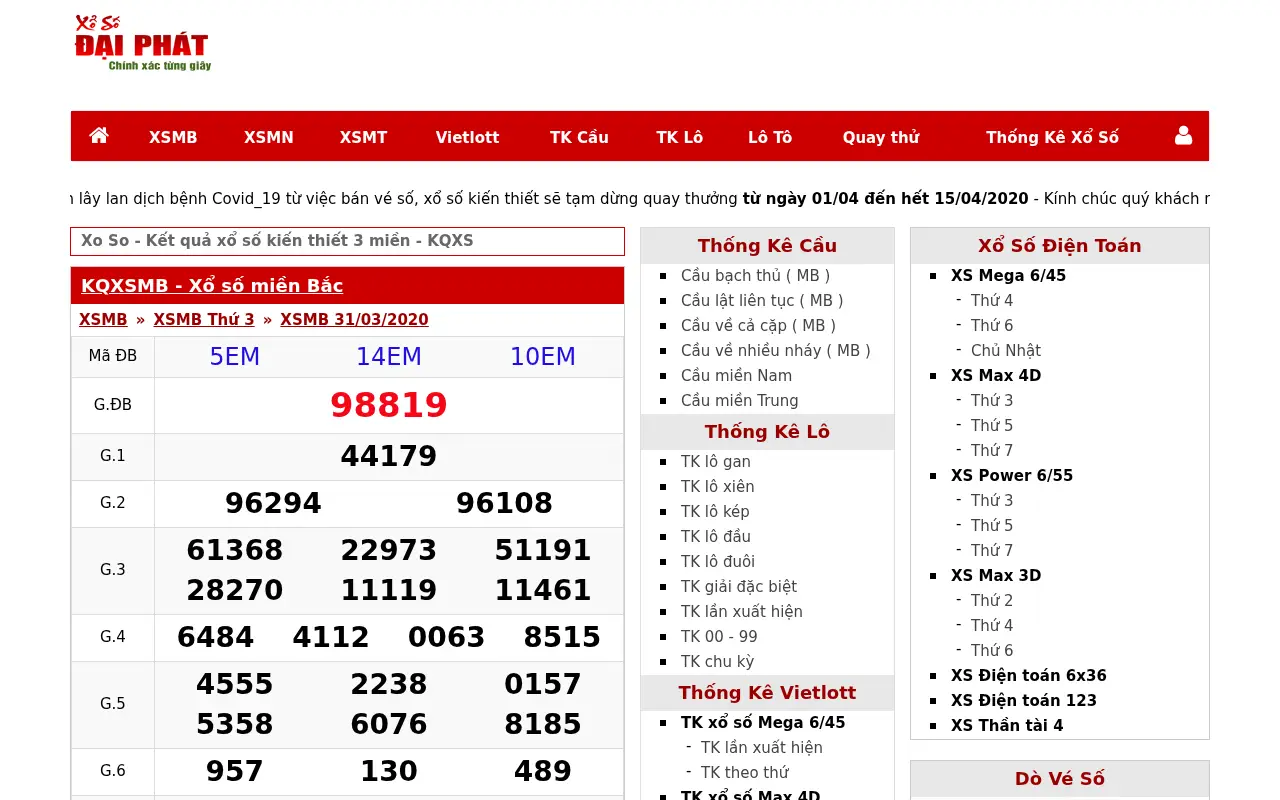
Task: Open the XSMB 31/03/2020 breadcrumb link
Action: 354,319
